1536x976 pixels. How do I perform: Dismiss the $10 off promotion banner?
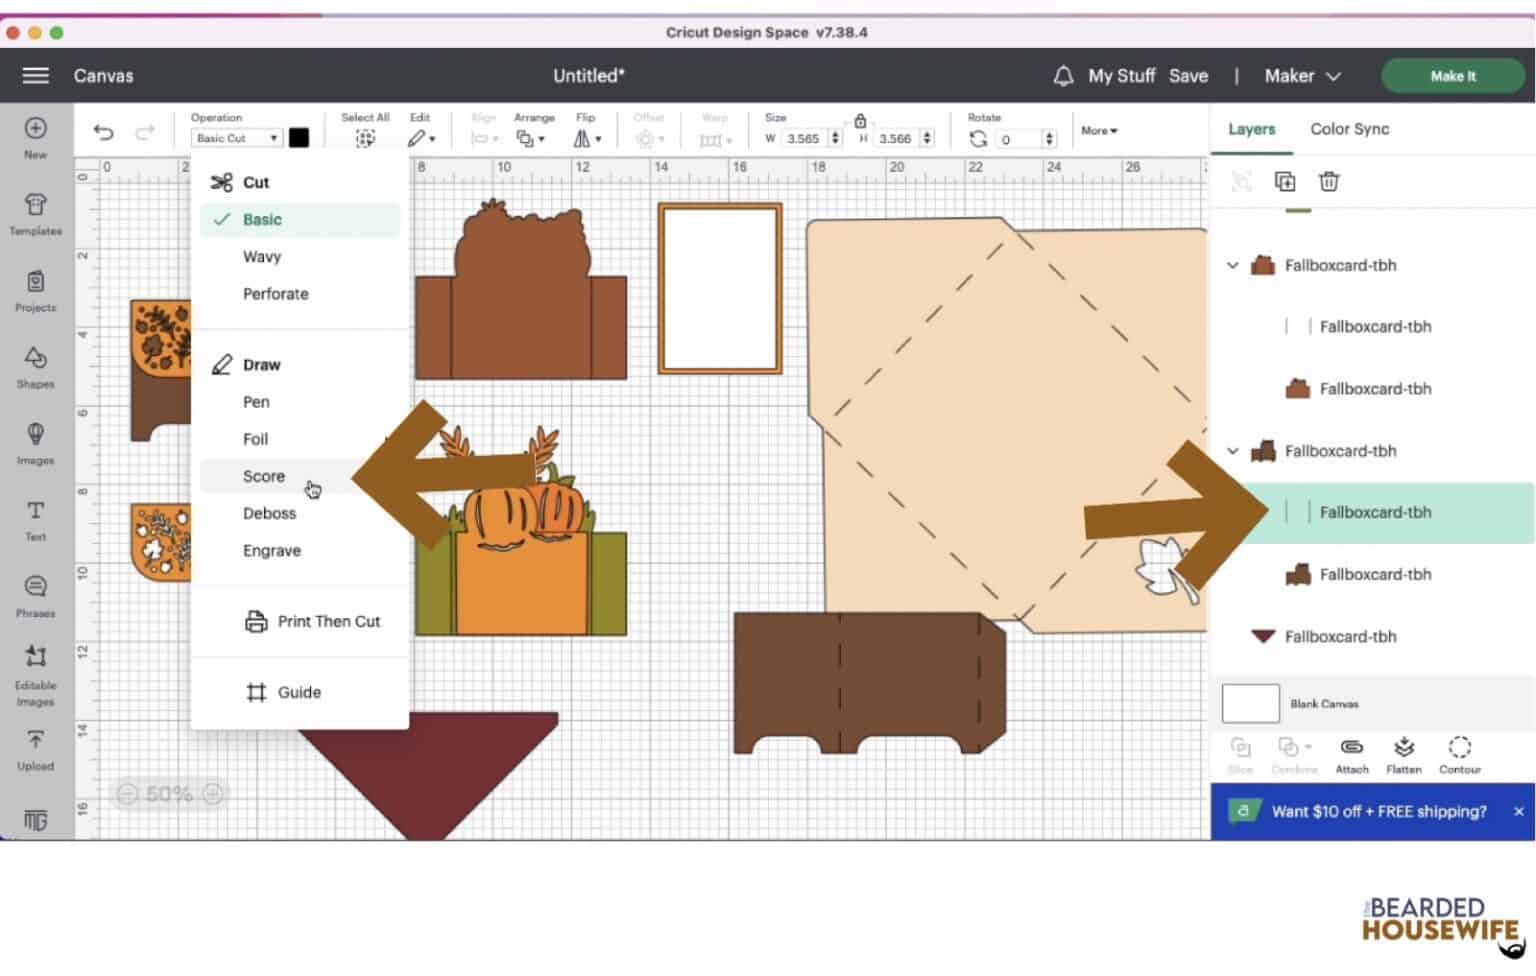[x=1518, y=811]
